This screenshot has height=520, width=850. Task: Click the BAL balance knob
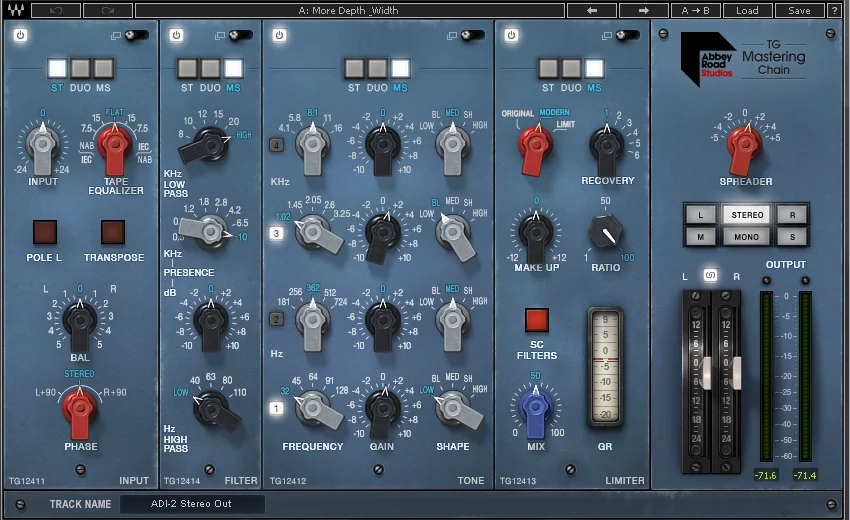click(80, 322)
